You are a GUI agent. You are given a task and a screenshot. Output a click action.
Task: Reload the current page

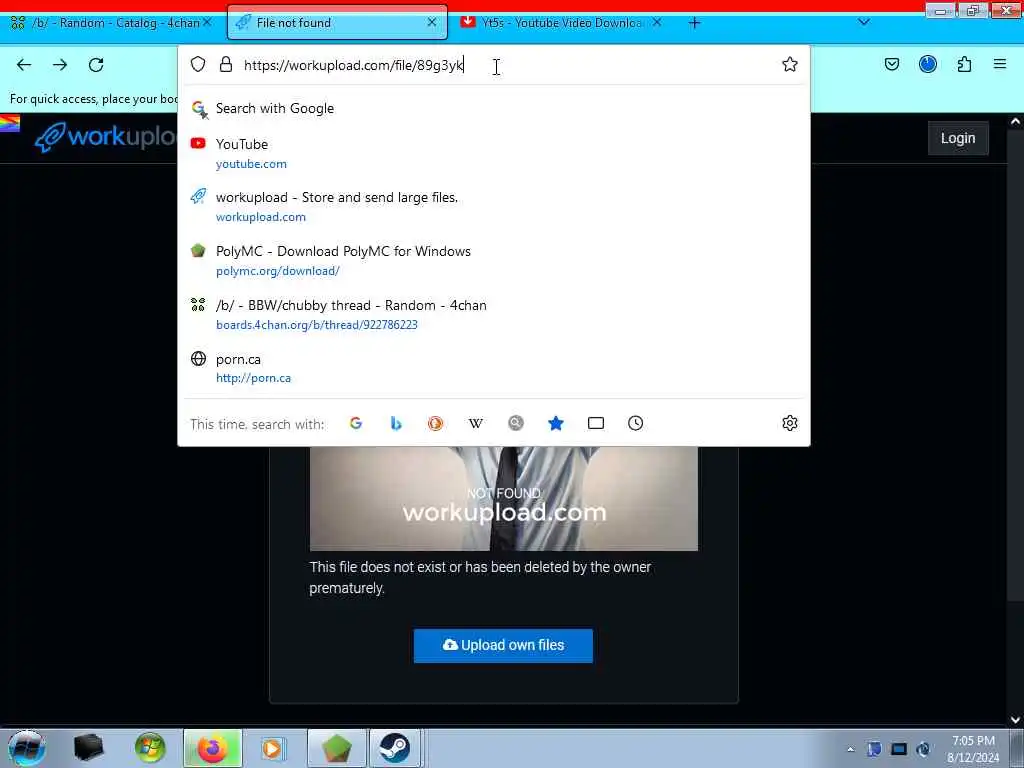96,65
